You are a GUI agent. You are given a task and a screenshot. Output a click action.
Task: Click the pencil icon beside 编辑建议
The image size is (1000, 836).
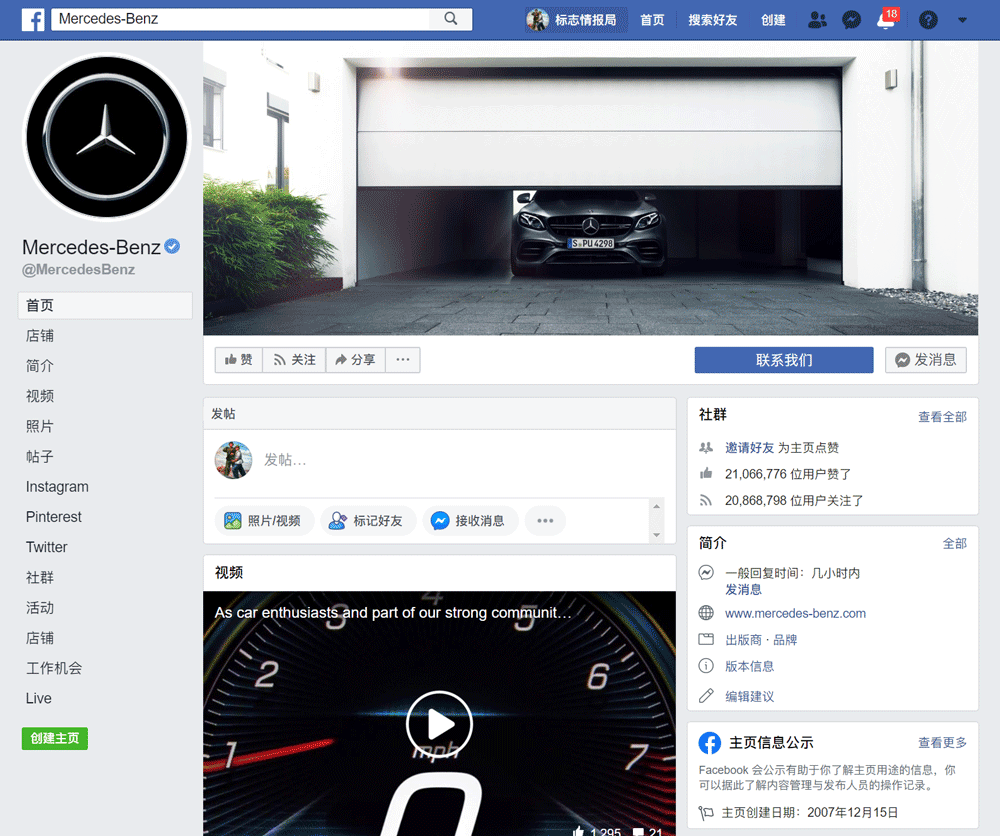click(x=706, y=696)
